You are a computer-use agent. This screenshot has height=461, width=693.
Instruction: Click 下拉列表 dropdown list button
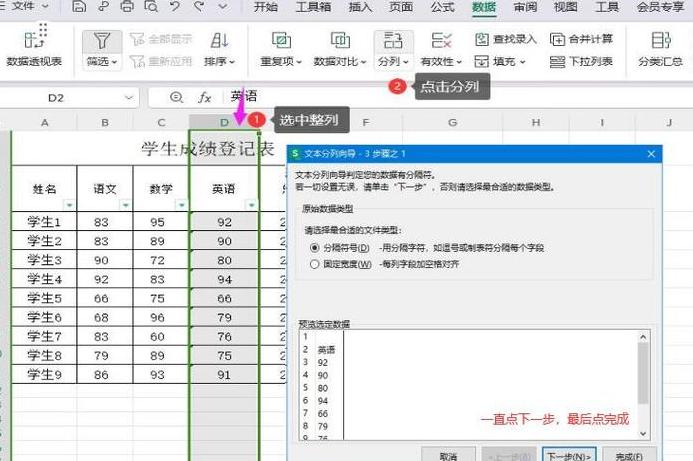click(581, 61)
